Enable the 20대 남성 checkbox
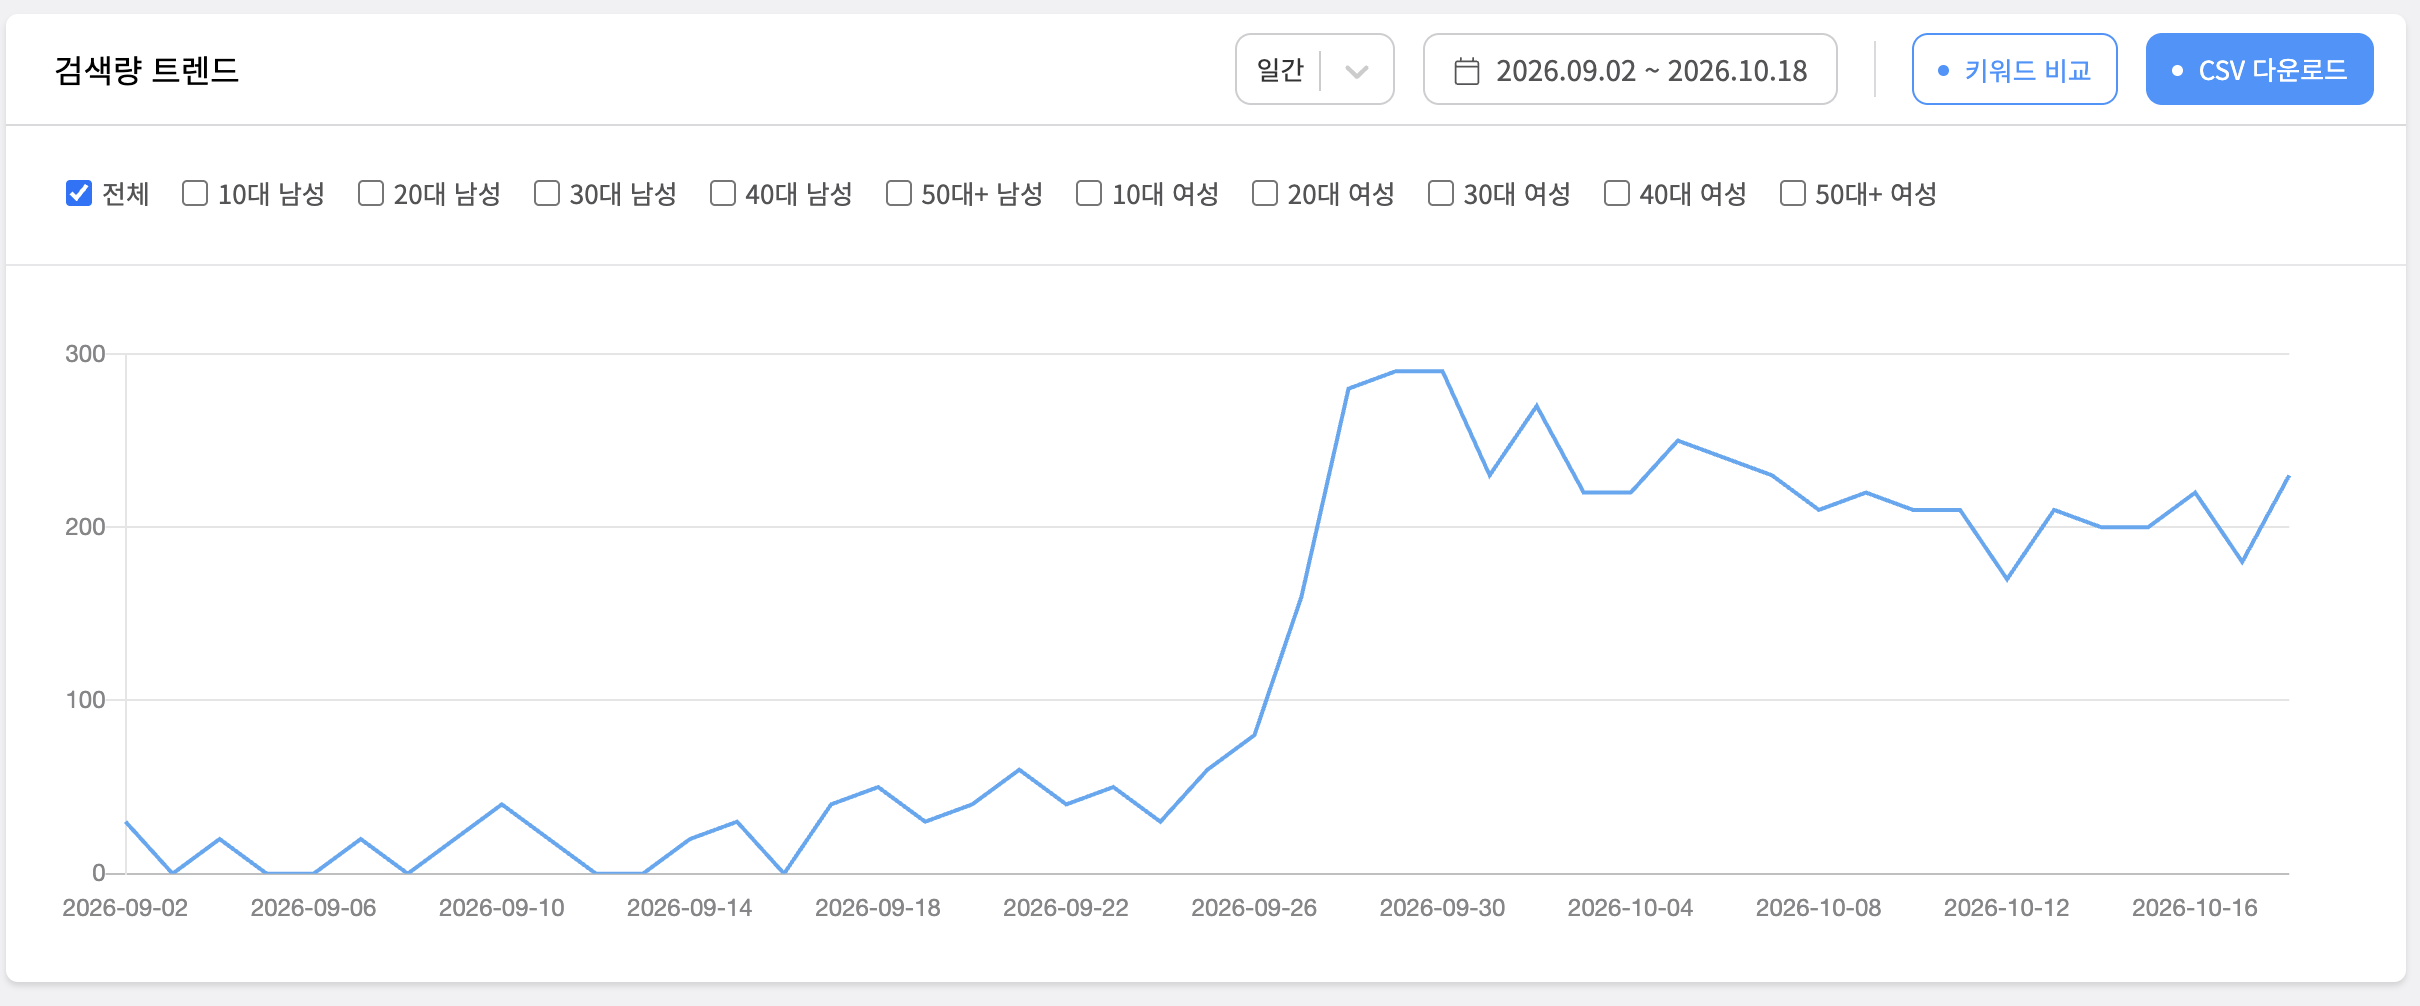2420x1006 pixels. 371,193
